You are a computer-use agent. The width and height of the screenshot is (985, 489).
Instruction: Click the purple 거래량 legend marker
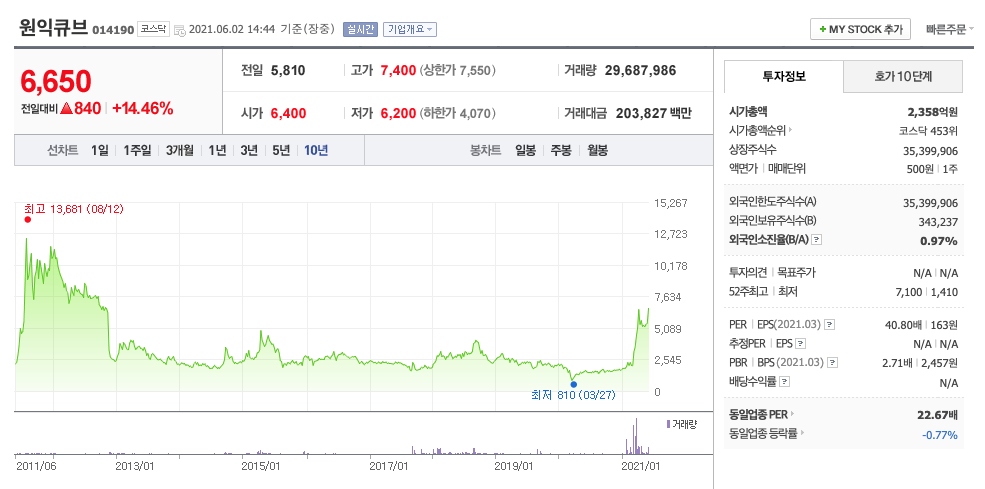[668, 424]
